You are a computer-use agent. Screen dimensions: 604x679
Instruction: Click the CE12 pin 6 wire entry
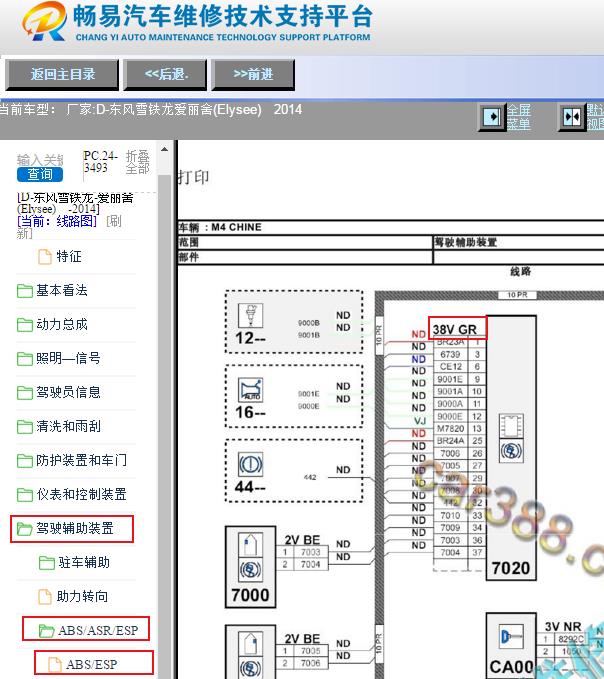(x=459, y=367)
